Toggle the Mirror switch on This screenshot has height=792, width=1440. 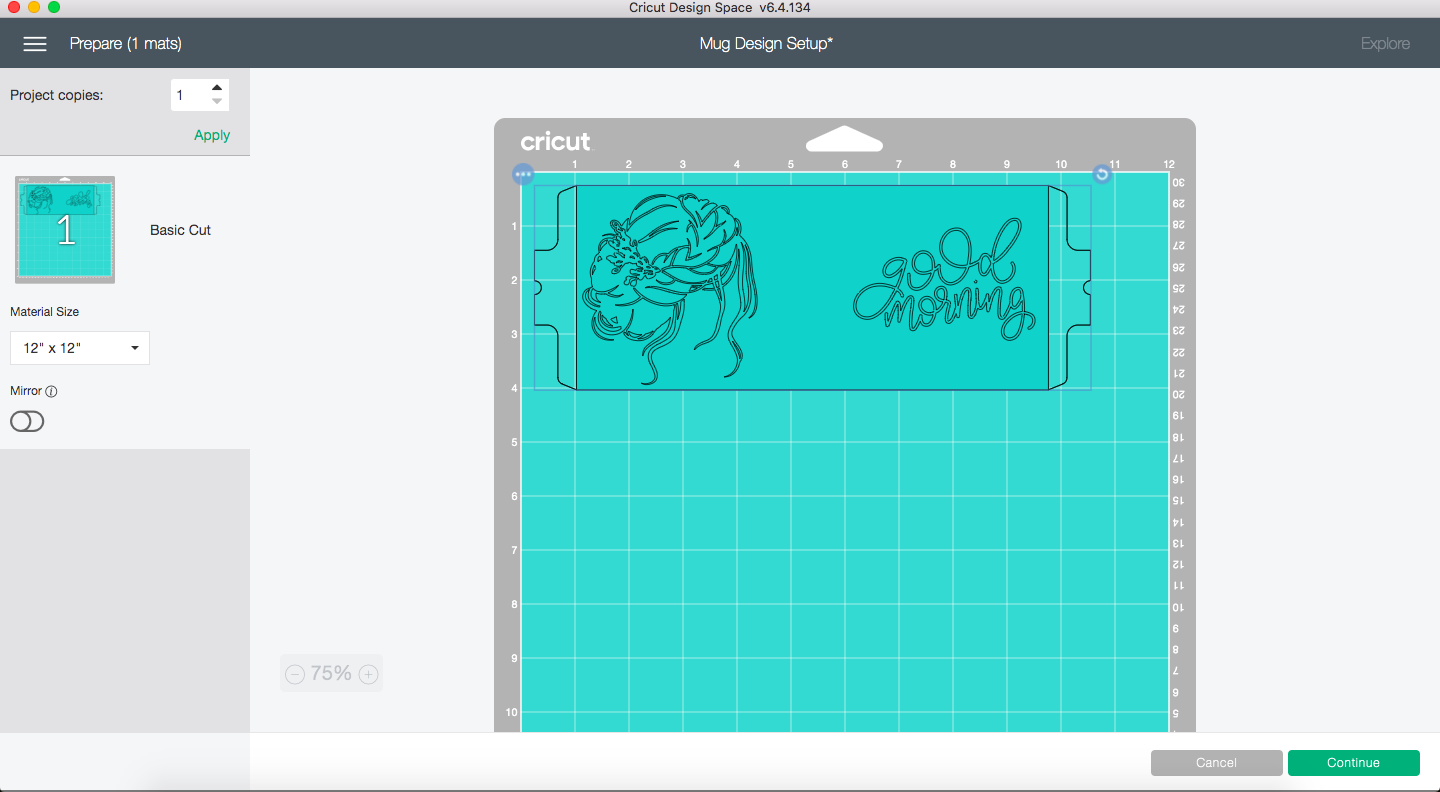tap(27, 422)
